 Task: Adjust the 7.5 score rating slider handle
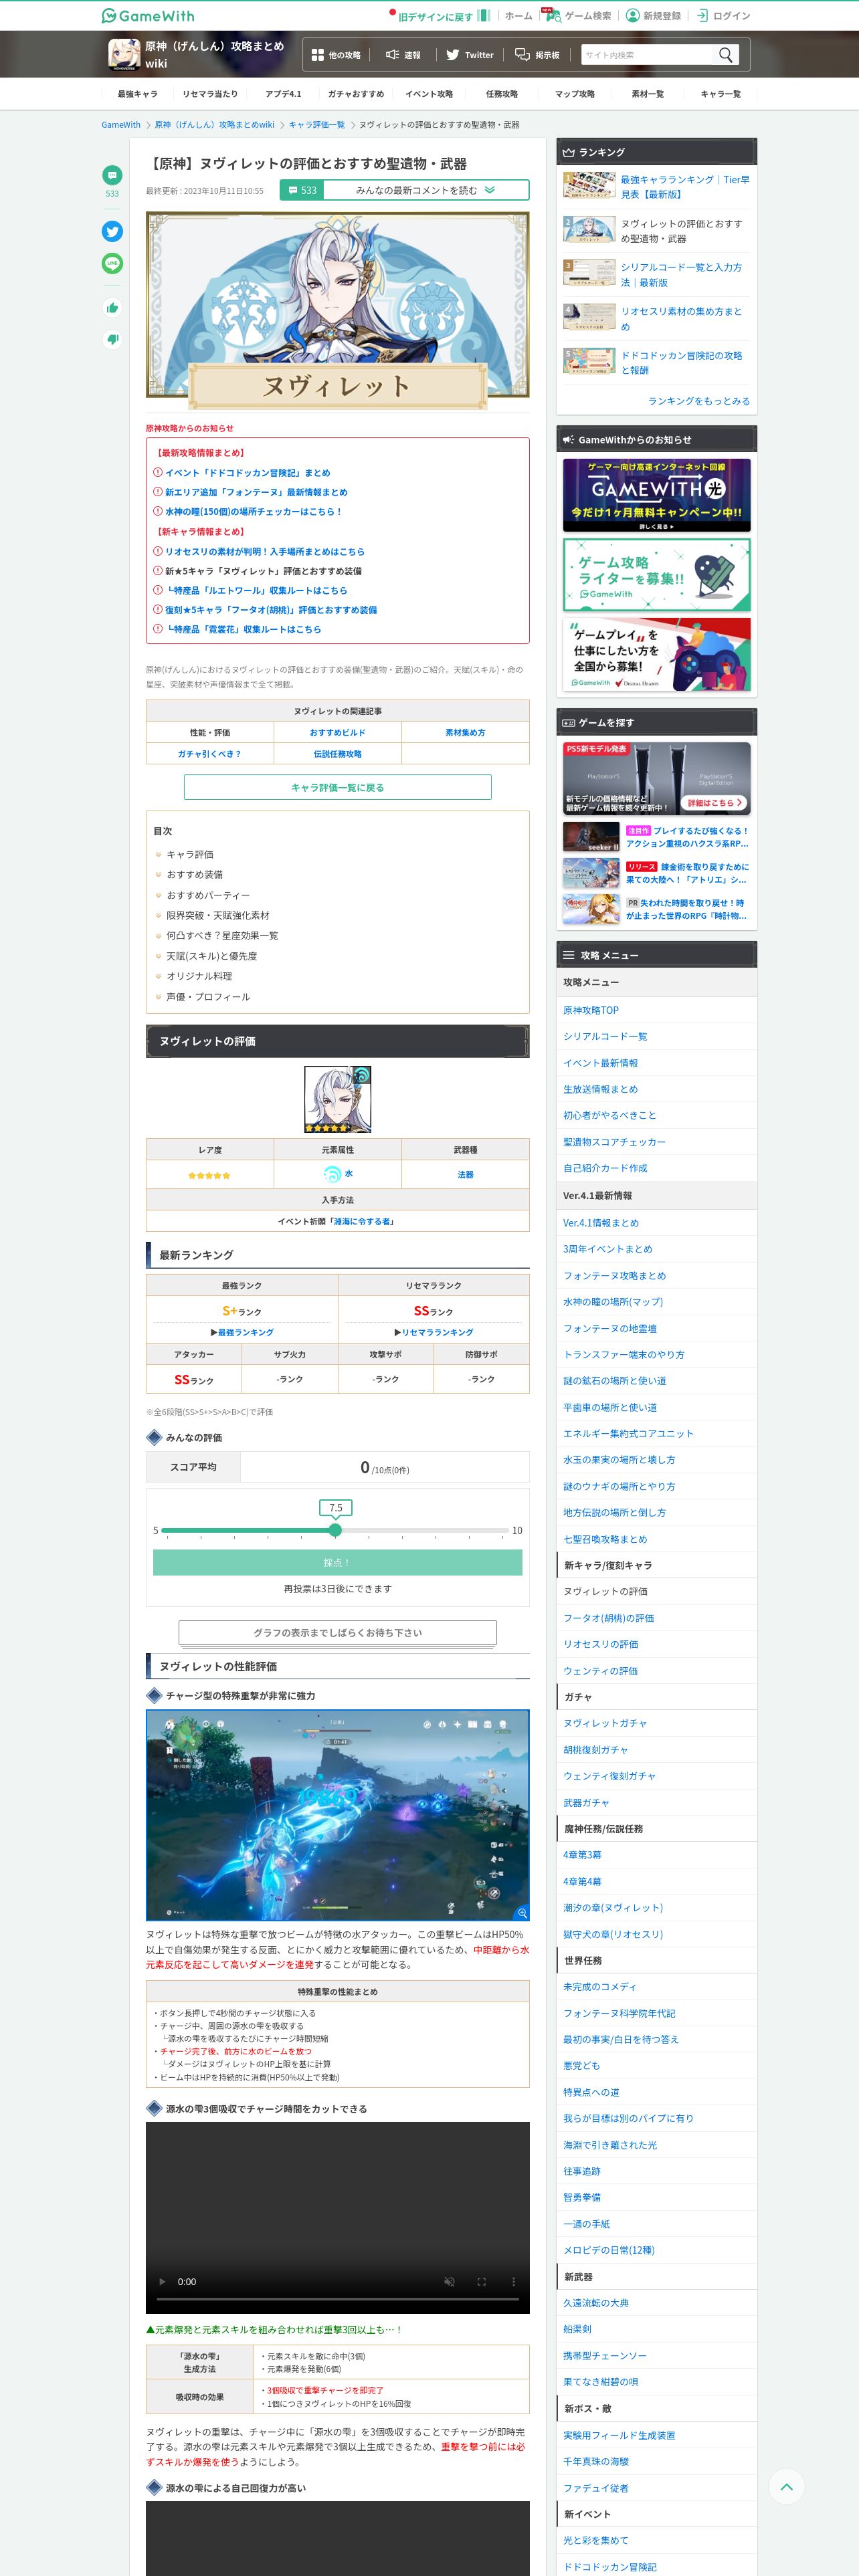point(335,1531)
